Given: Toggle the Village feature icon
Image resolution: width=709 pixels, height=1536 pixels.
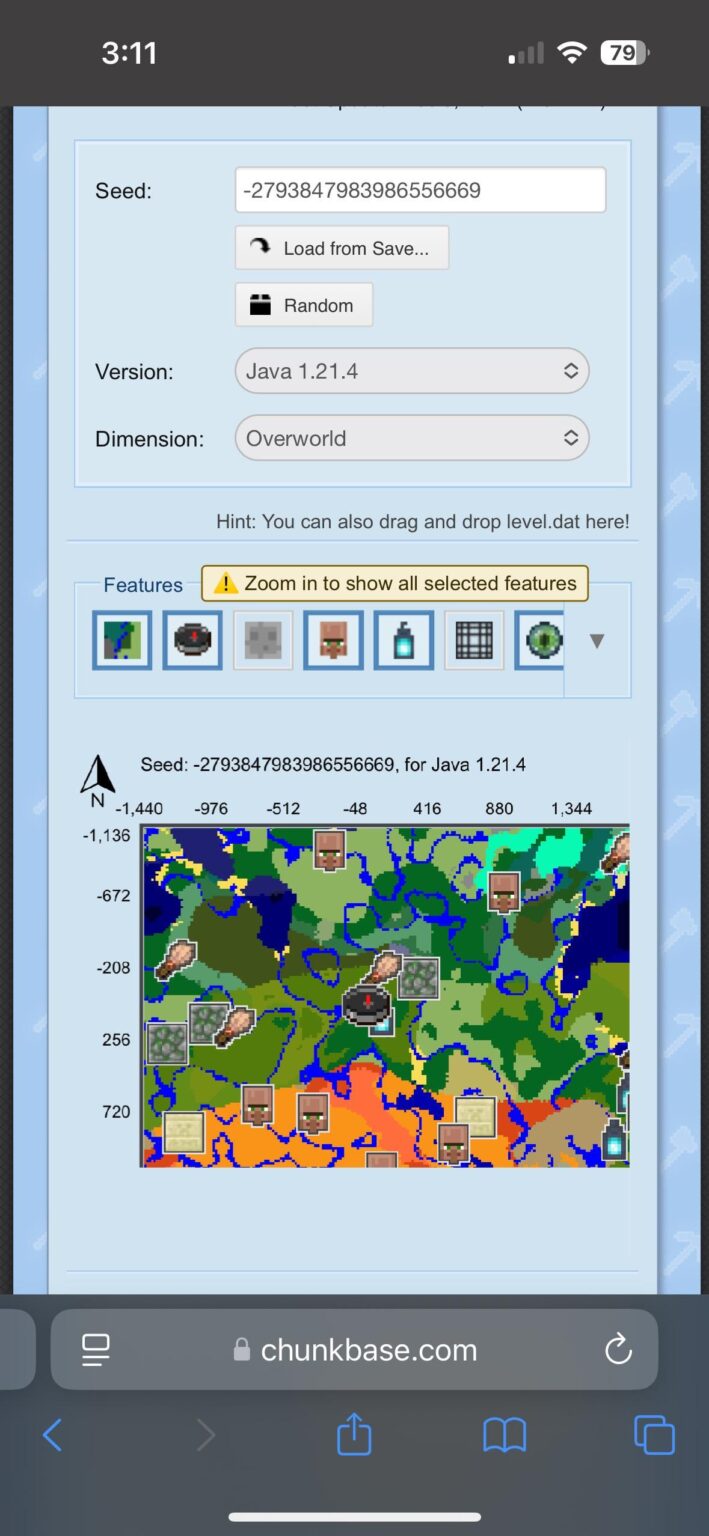Looking at the screenshot, I should [x=333, y=640].
